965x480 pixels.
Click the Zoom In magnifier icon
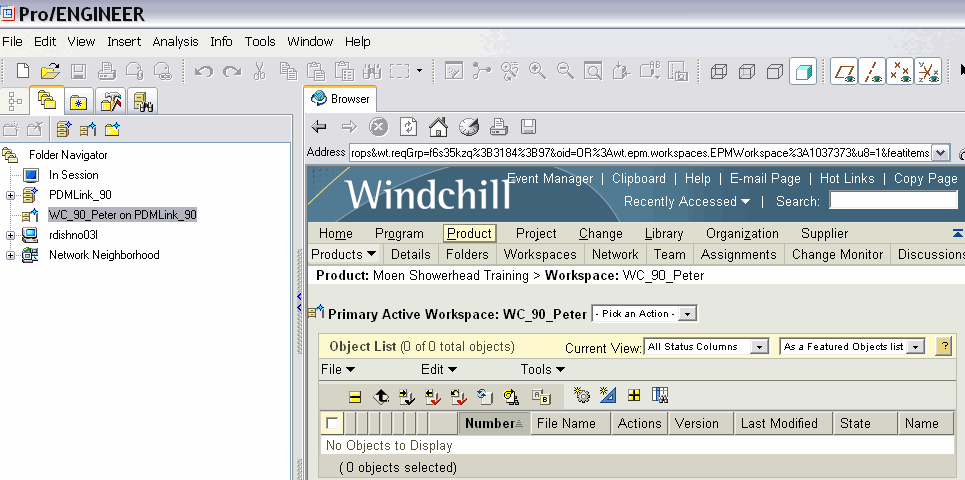(x=537, y=71)
